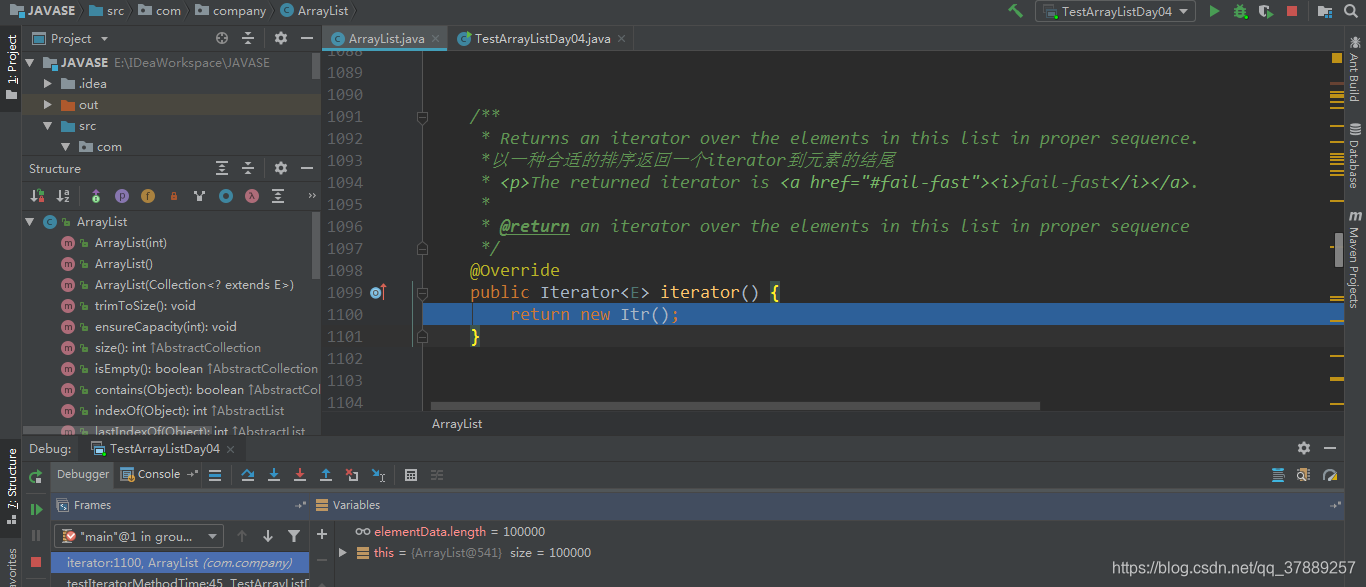Toggle Show Lambdas icon in Structure
1366x587 pixels.
252,196
